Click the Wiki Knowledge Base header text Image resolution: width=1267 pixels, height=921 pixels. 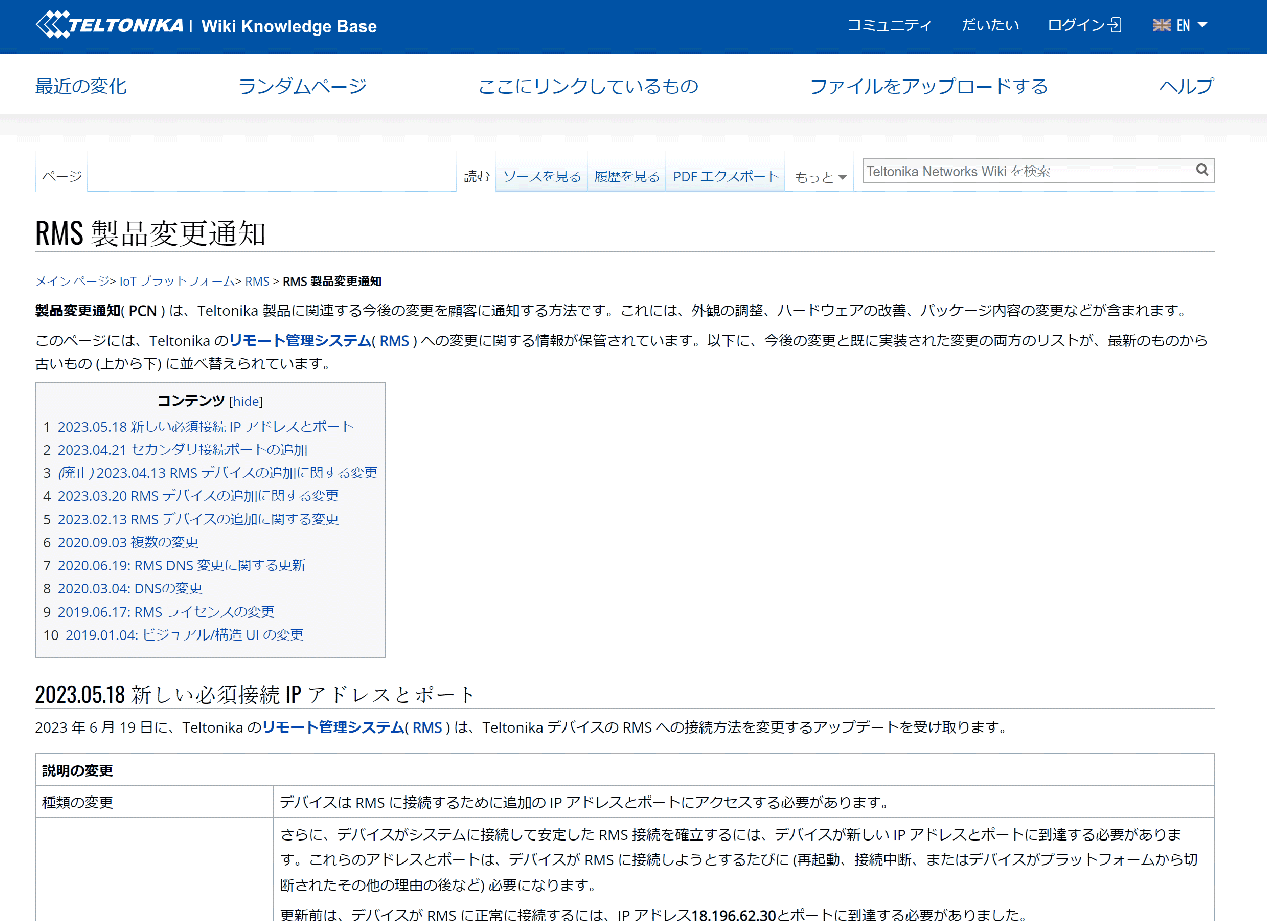click(289, 26)
